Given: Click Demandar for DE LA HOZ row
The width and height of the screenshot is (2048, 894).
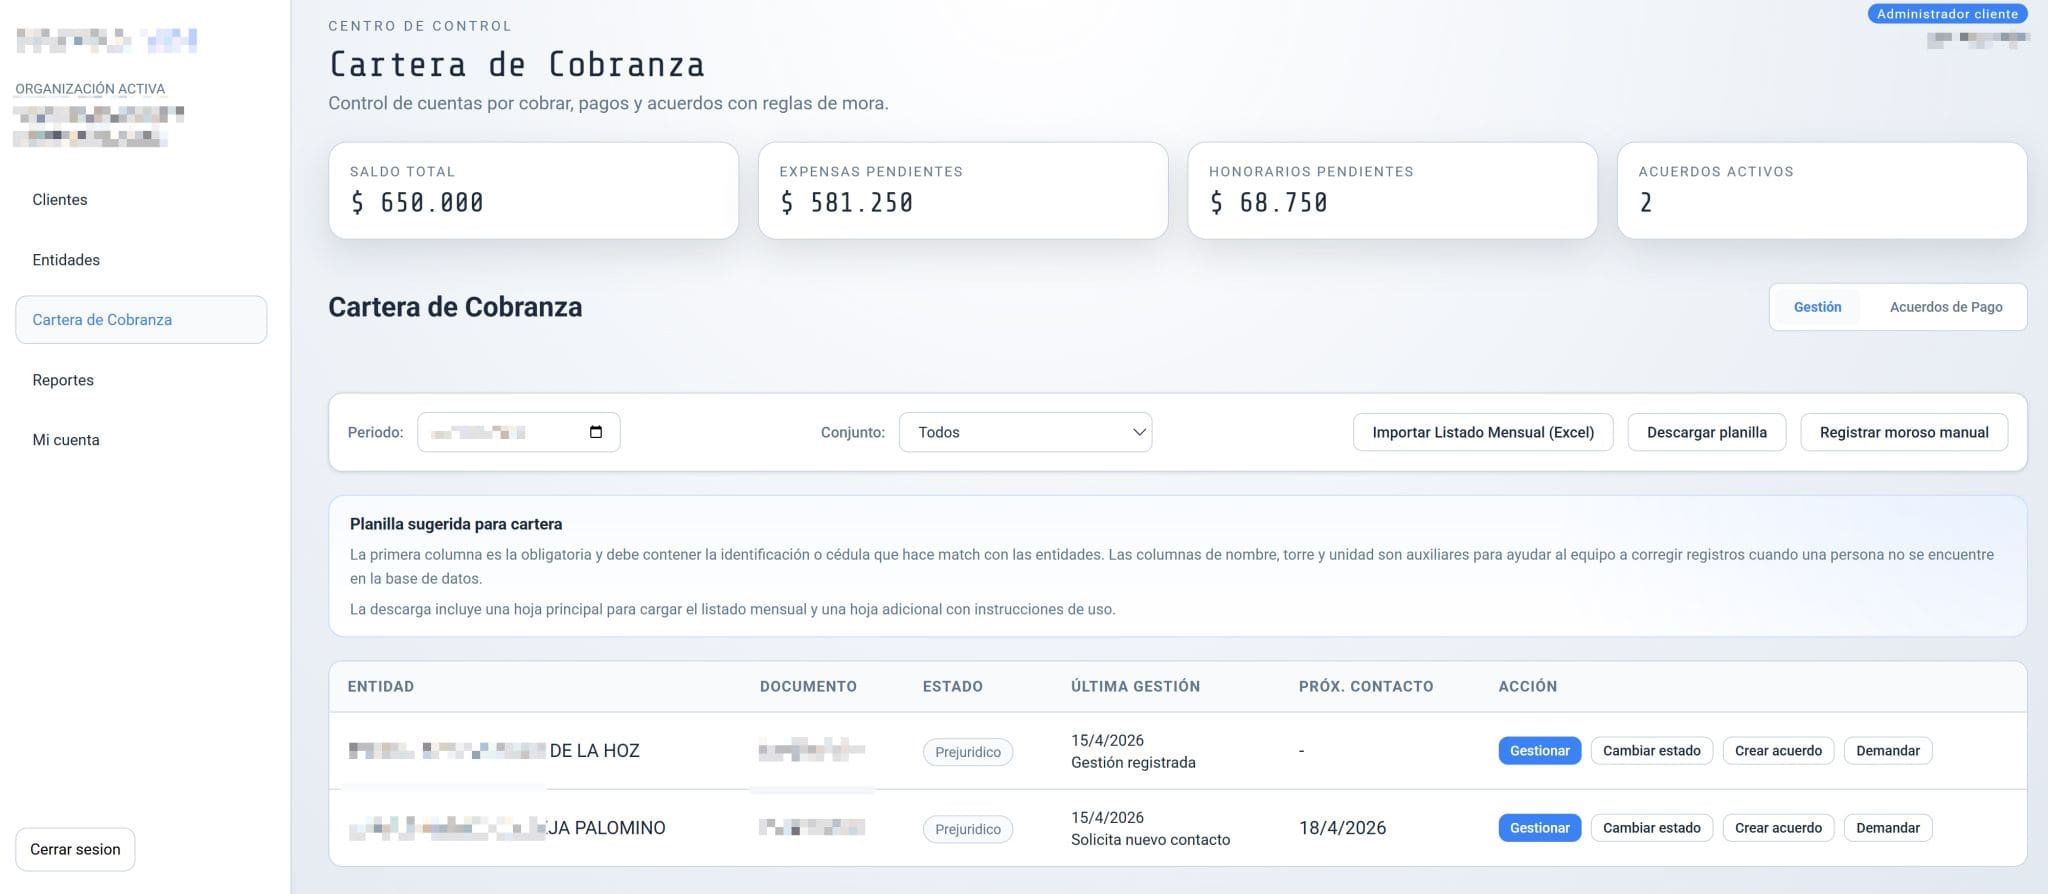Looking at the screenshot, I should [1888, 751].
